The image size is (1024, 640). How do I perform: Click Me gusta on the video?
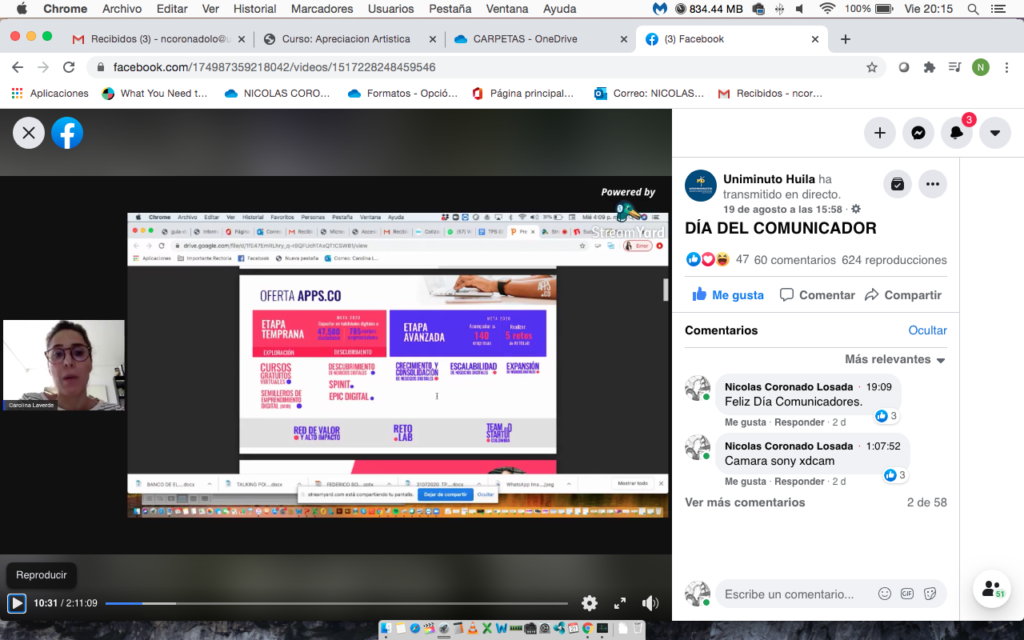click(x=728, y=295)
